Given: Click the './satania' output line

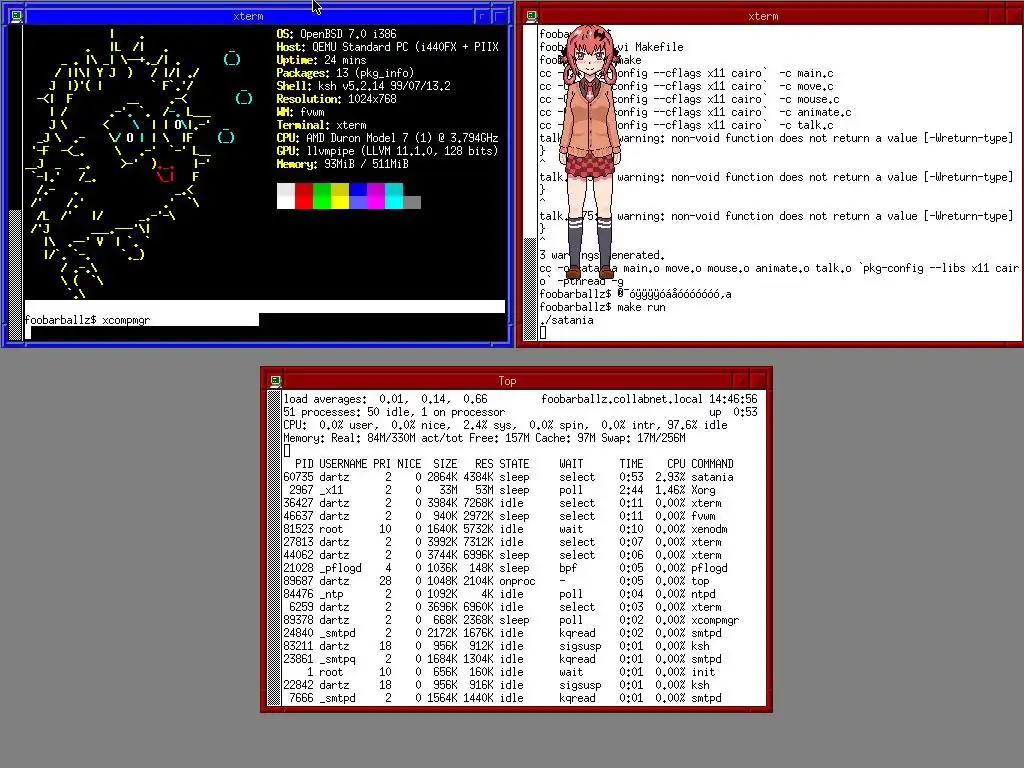Looking at the screenshot, I should (566, 320).
